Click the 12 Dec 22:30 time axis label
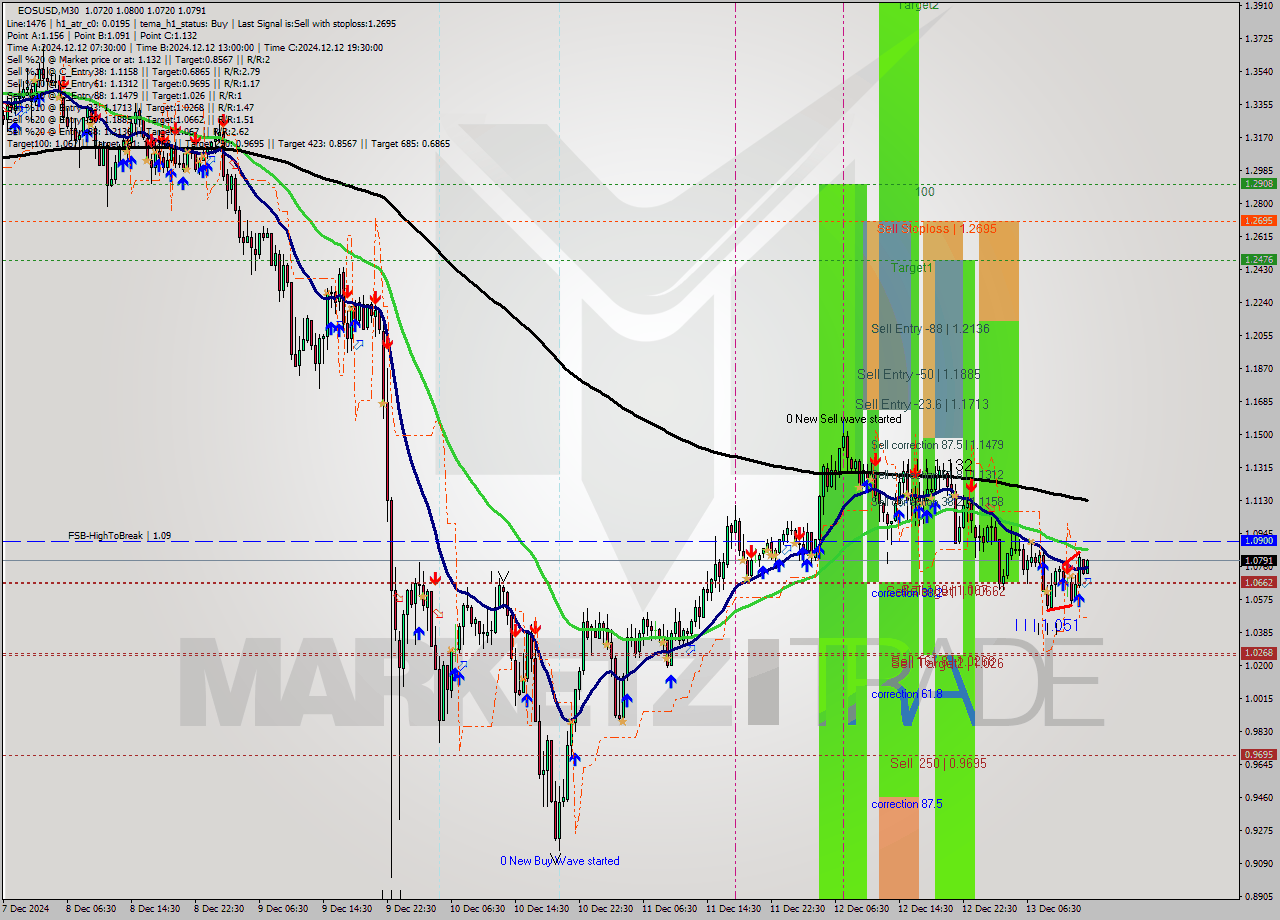1280x920 pixels. pos(989,909)
